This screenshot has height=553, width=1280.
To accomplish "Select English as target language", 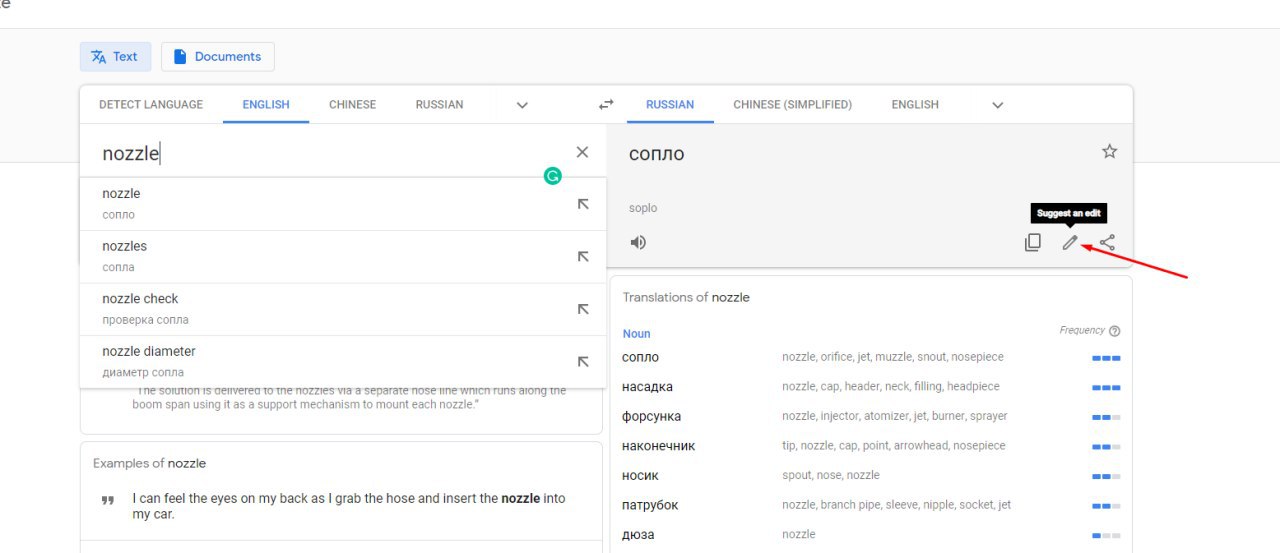I will tap(915, 104).
